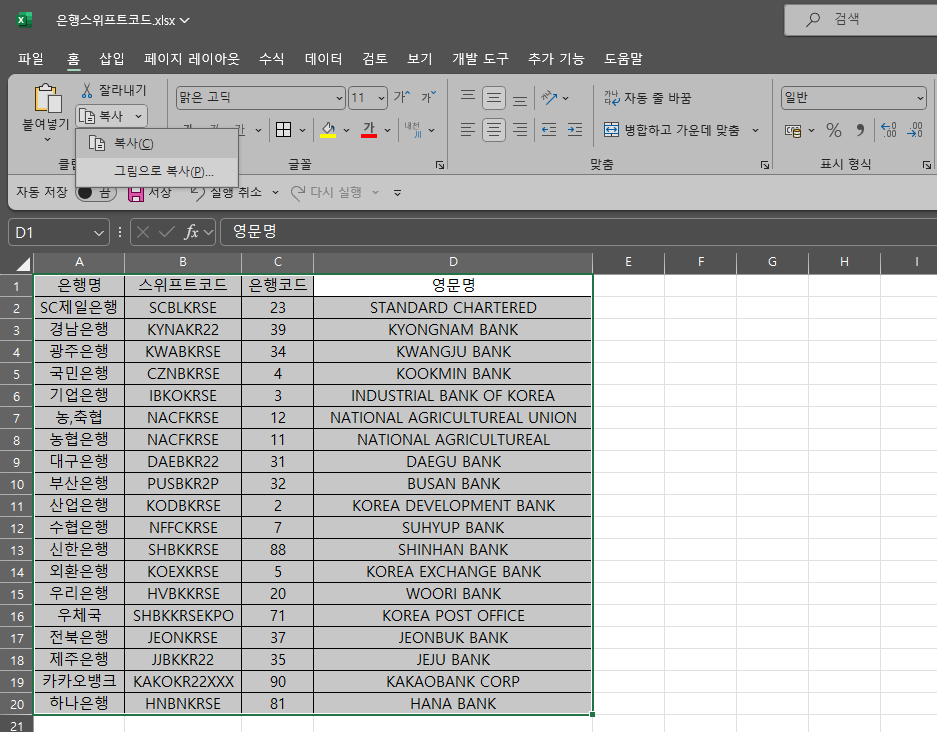937x732 pixels.
Task: Click 병합하고 가운데 맞춤 button
Action: [x=671, y=130]
